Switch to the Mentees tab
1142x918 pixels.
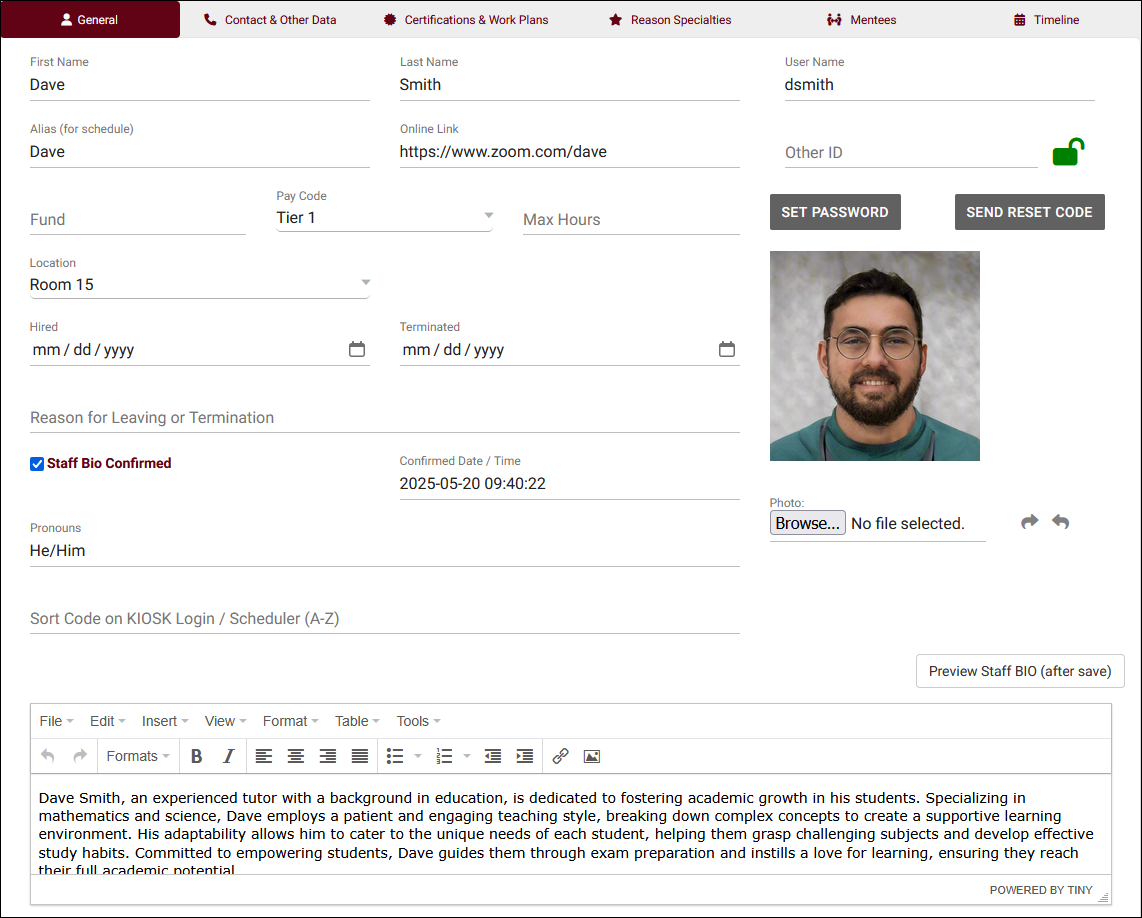(862, 20)
